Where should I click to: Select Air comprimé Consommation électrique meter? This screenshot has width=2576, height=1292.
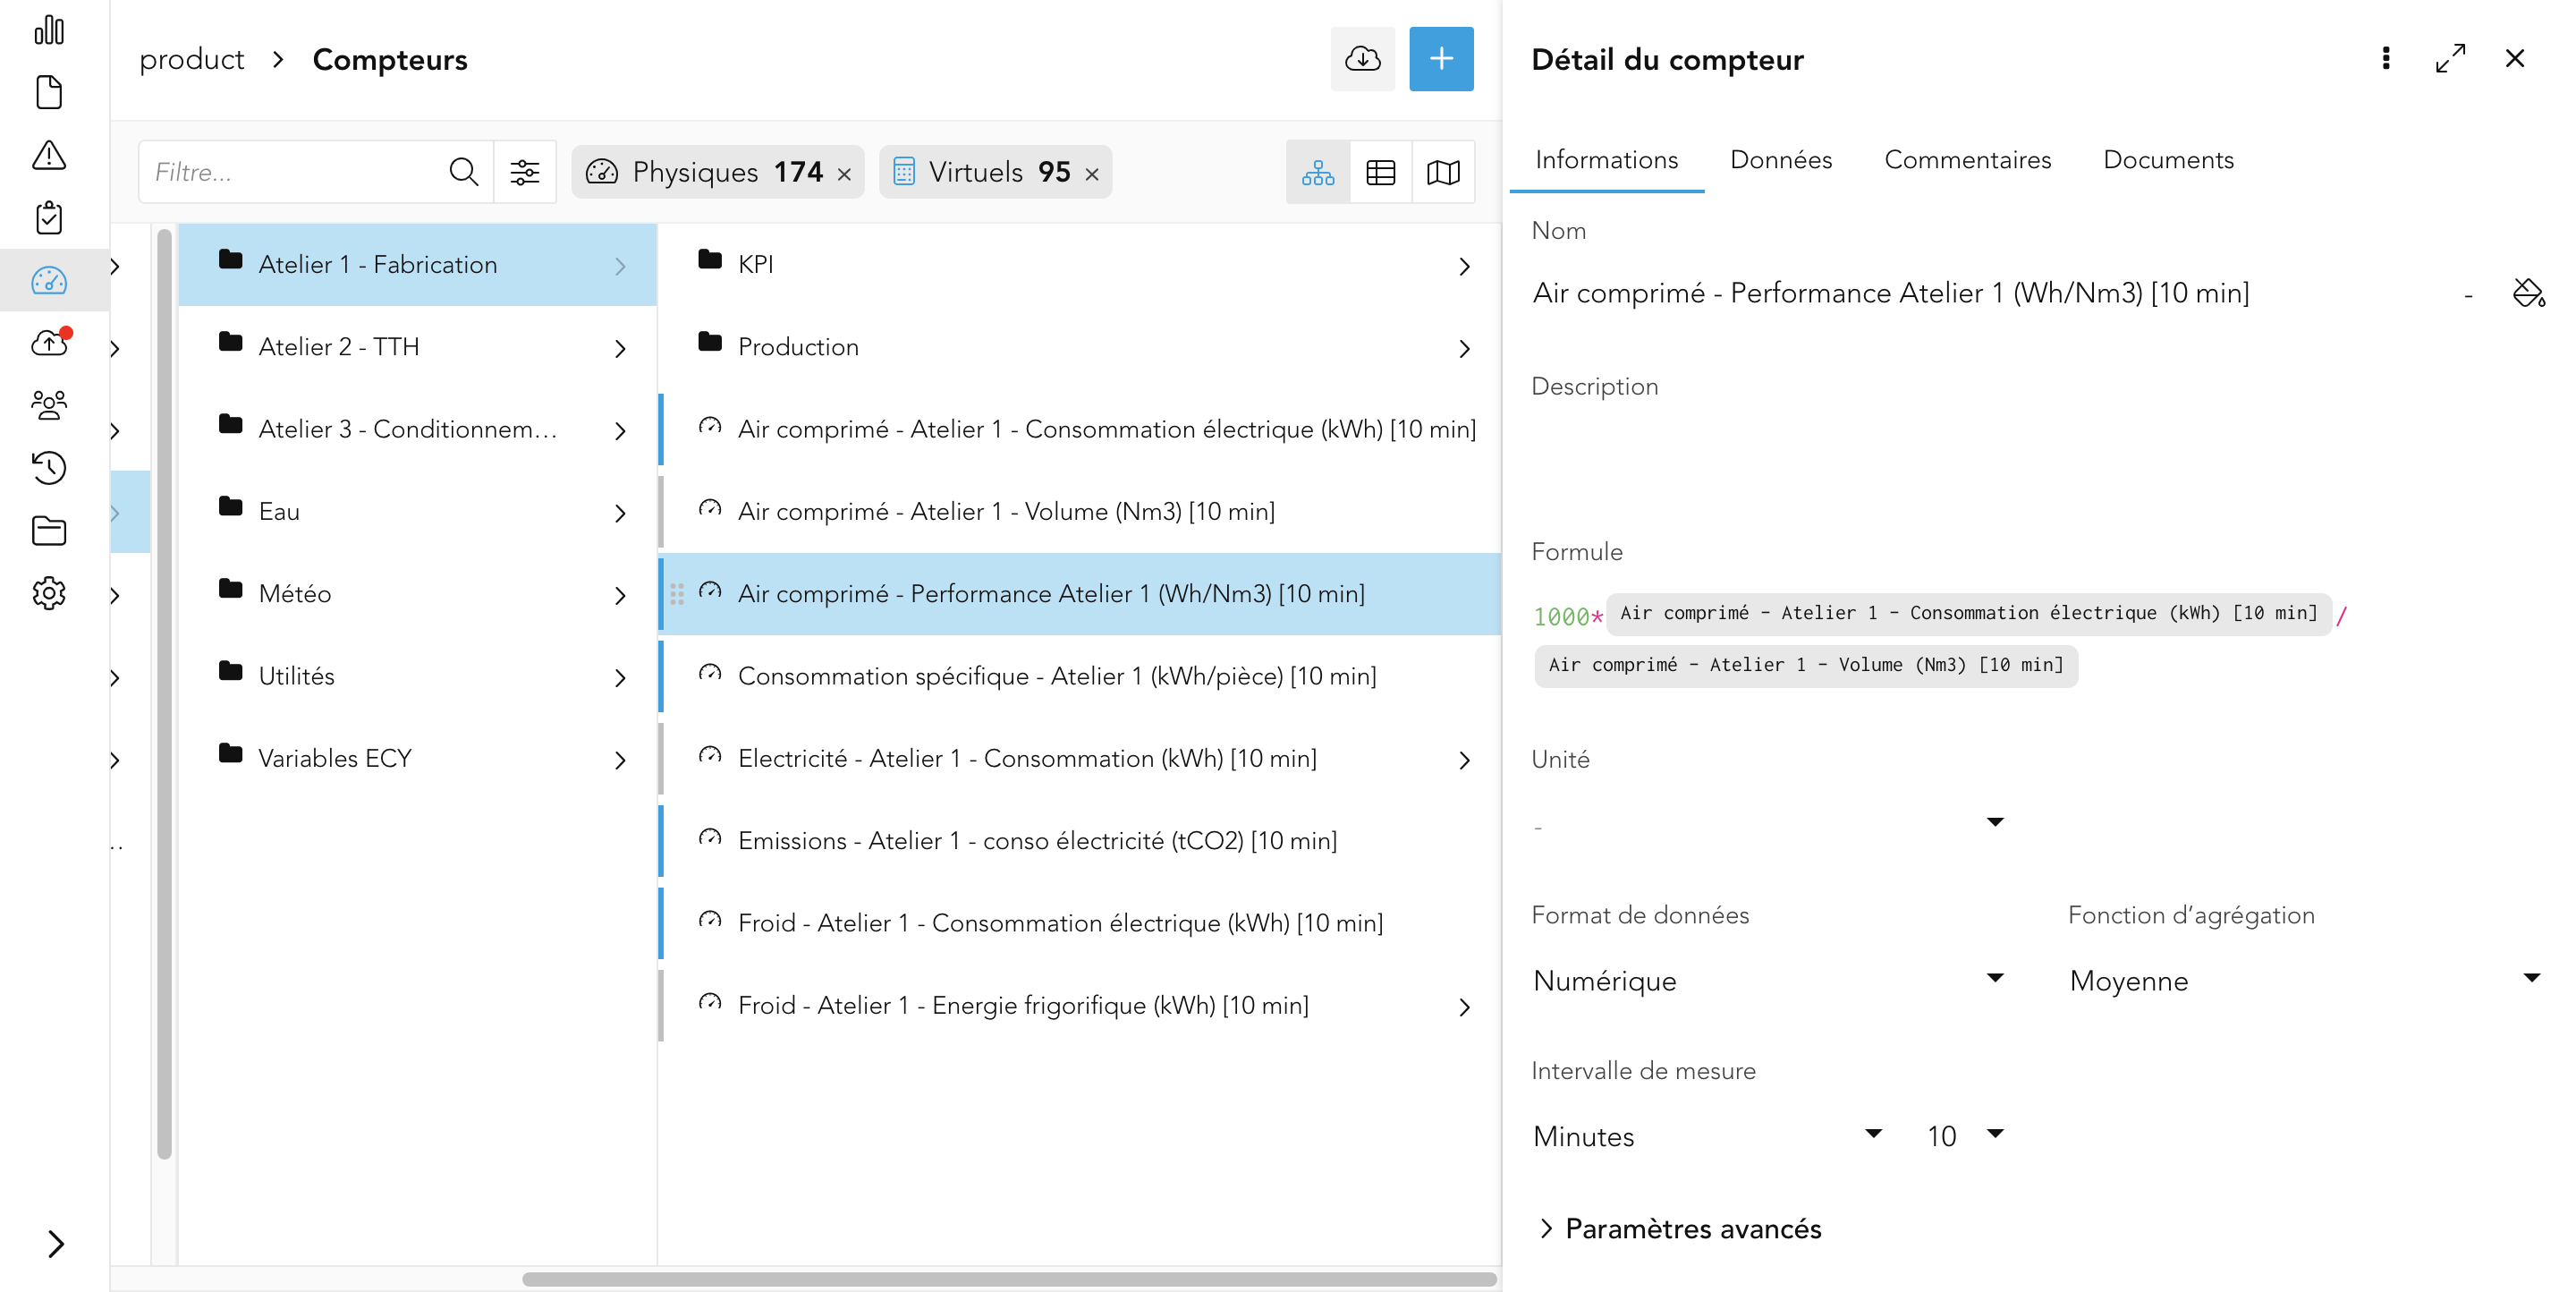(1080, 429)
